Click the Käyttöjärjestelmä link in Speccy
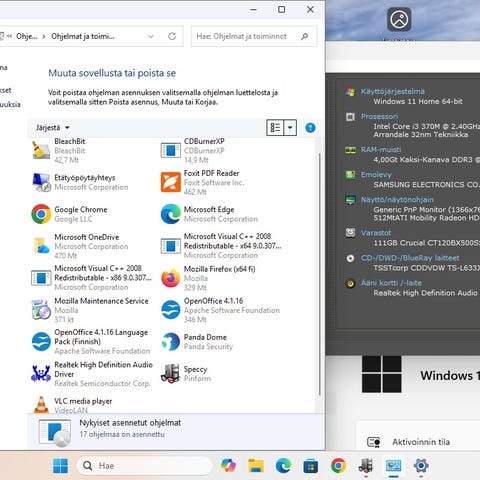480x480 pixels. [x=392, y=91]
